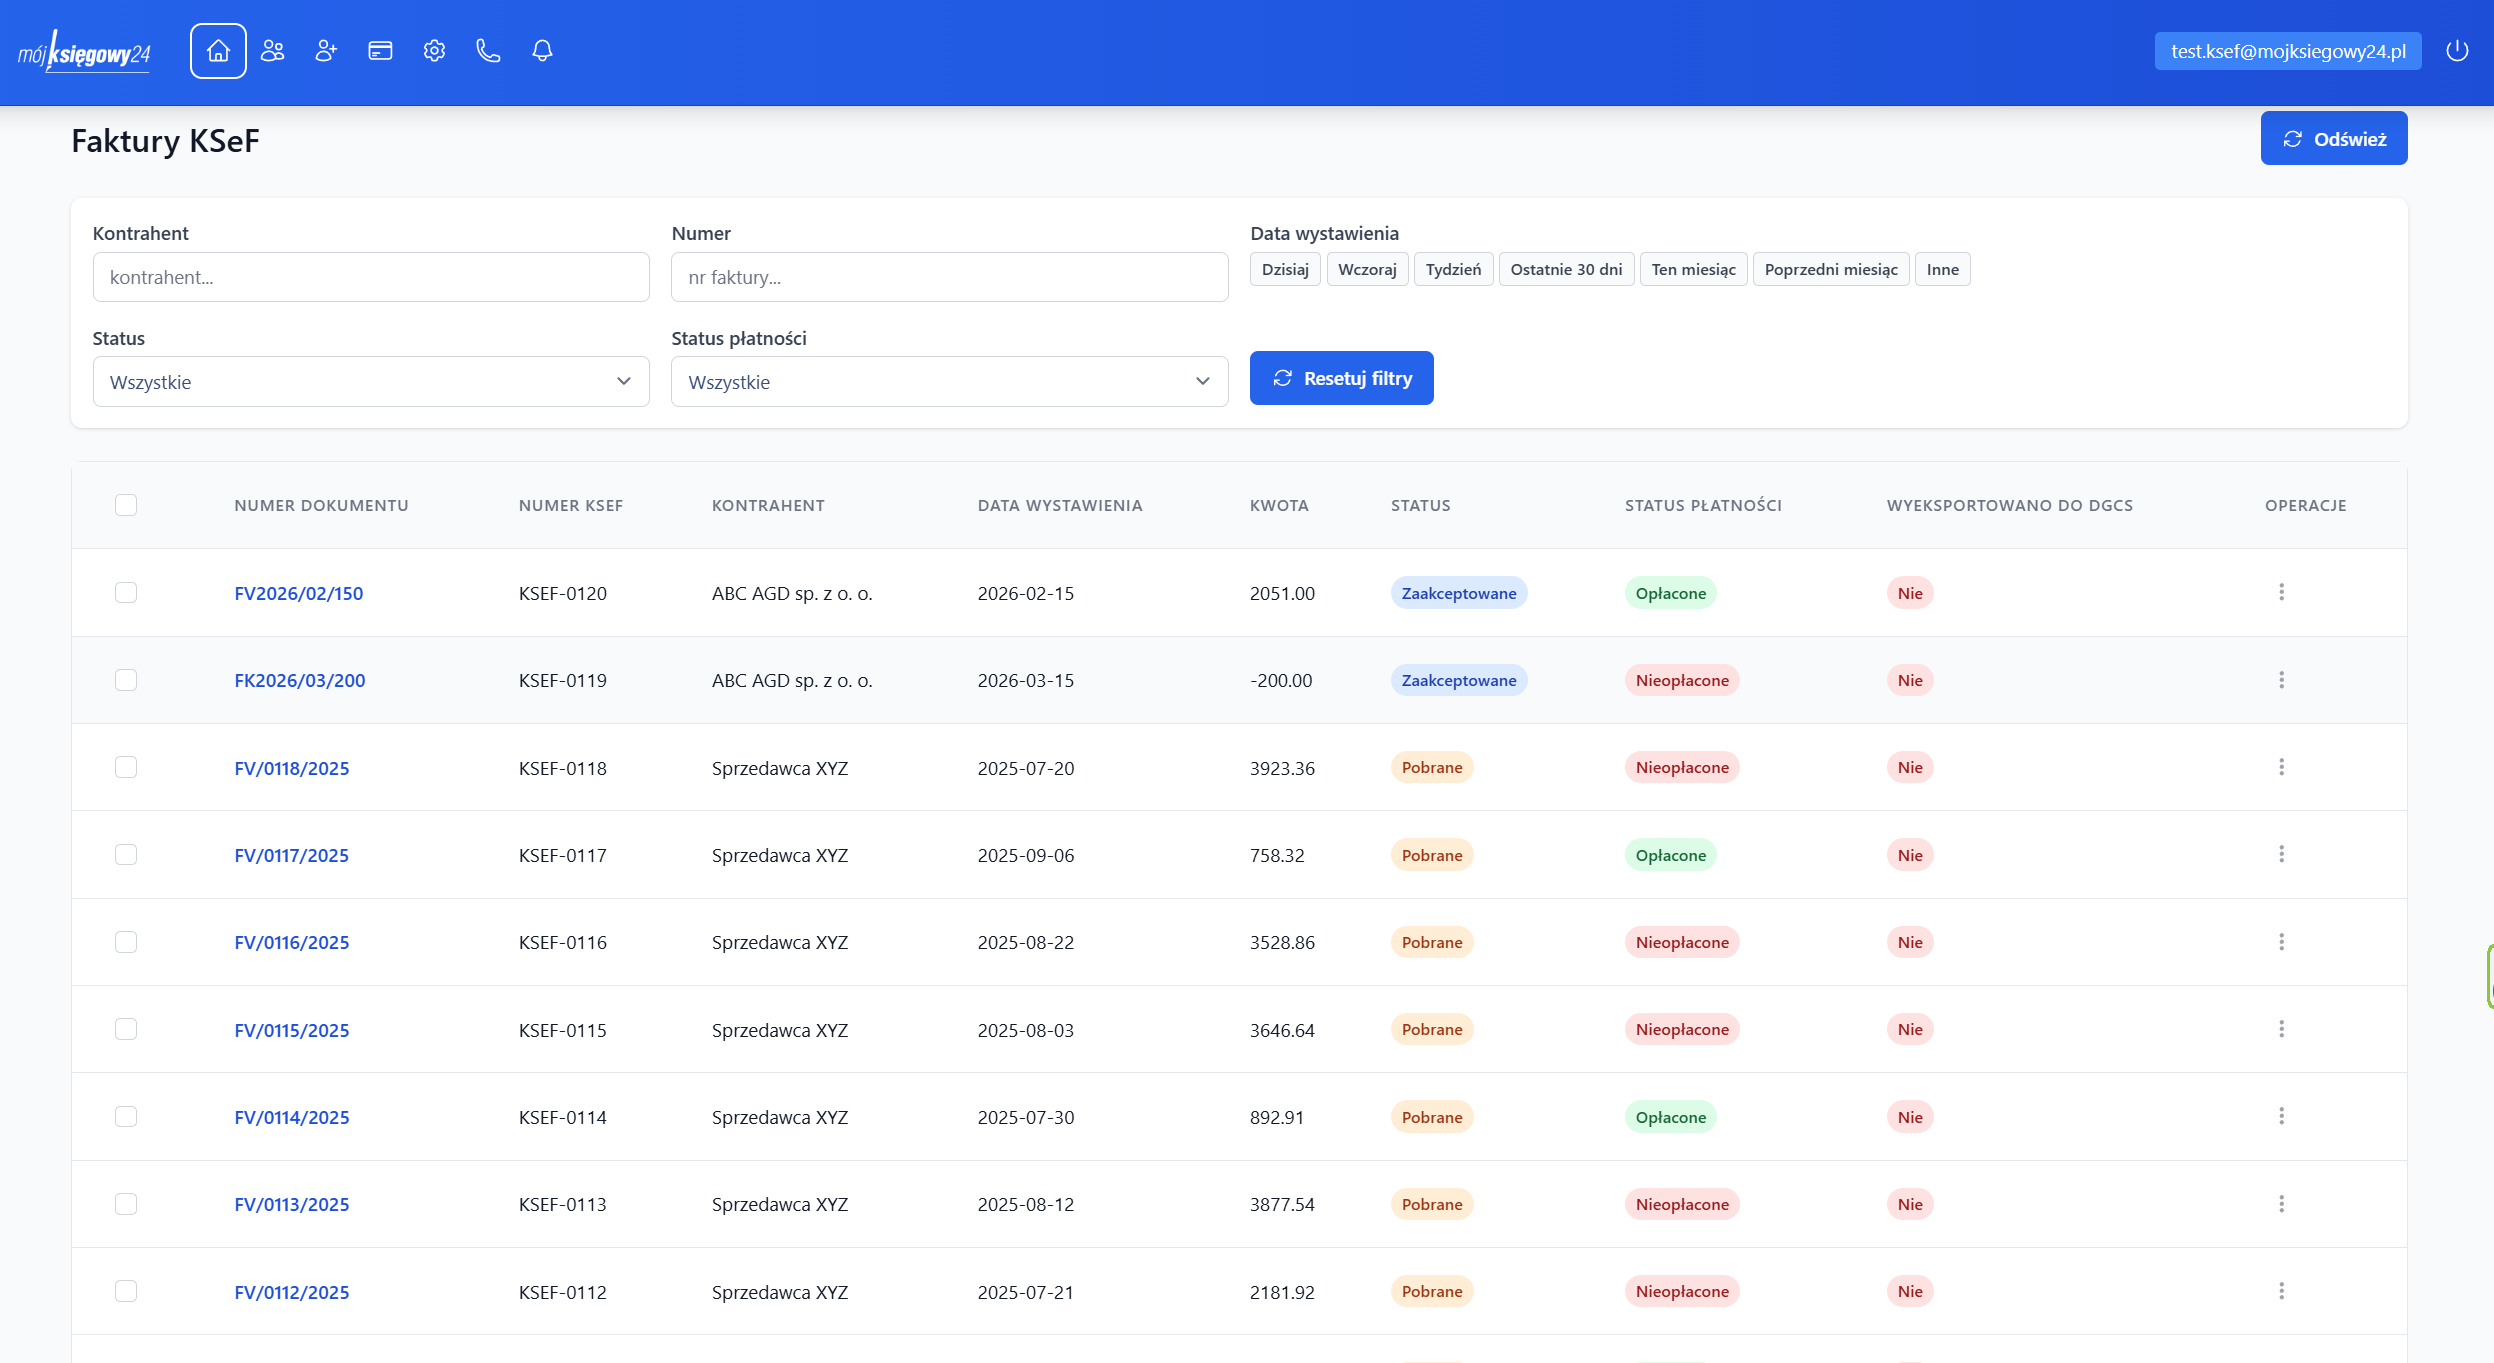
Task: Click the power logout icon
Action: (x=2457, y=51)
